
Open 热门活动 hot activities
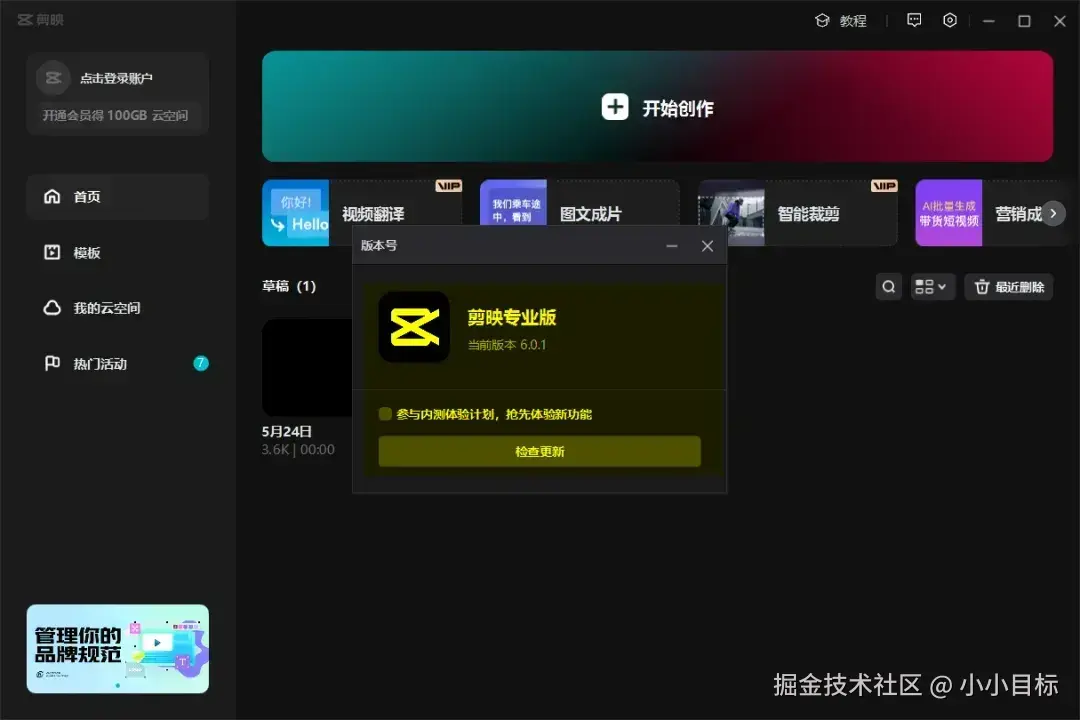click(118, 364)
